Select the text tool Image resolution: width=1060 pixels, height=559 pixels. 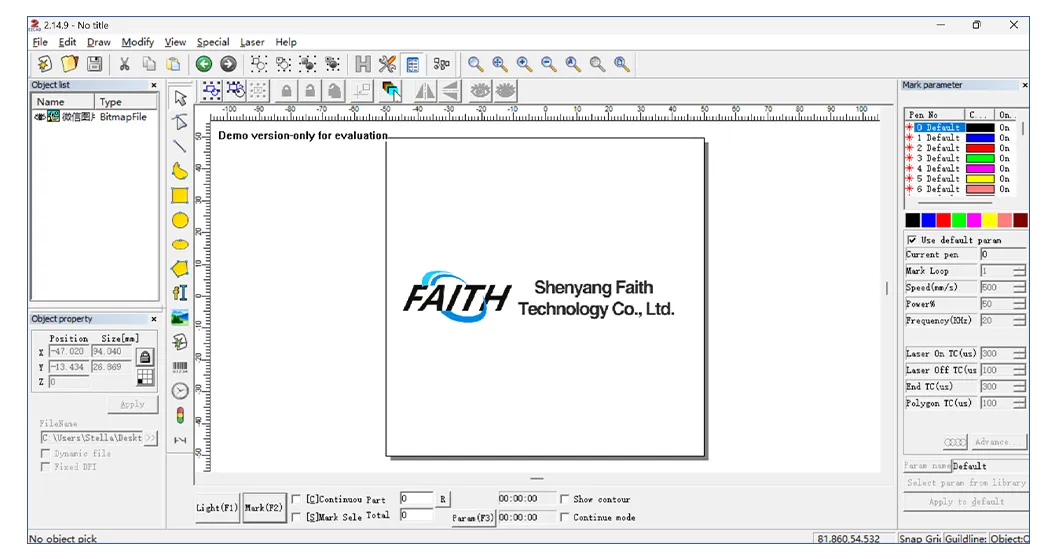tap(180, 293)
